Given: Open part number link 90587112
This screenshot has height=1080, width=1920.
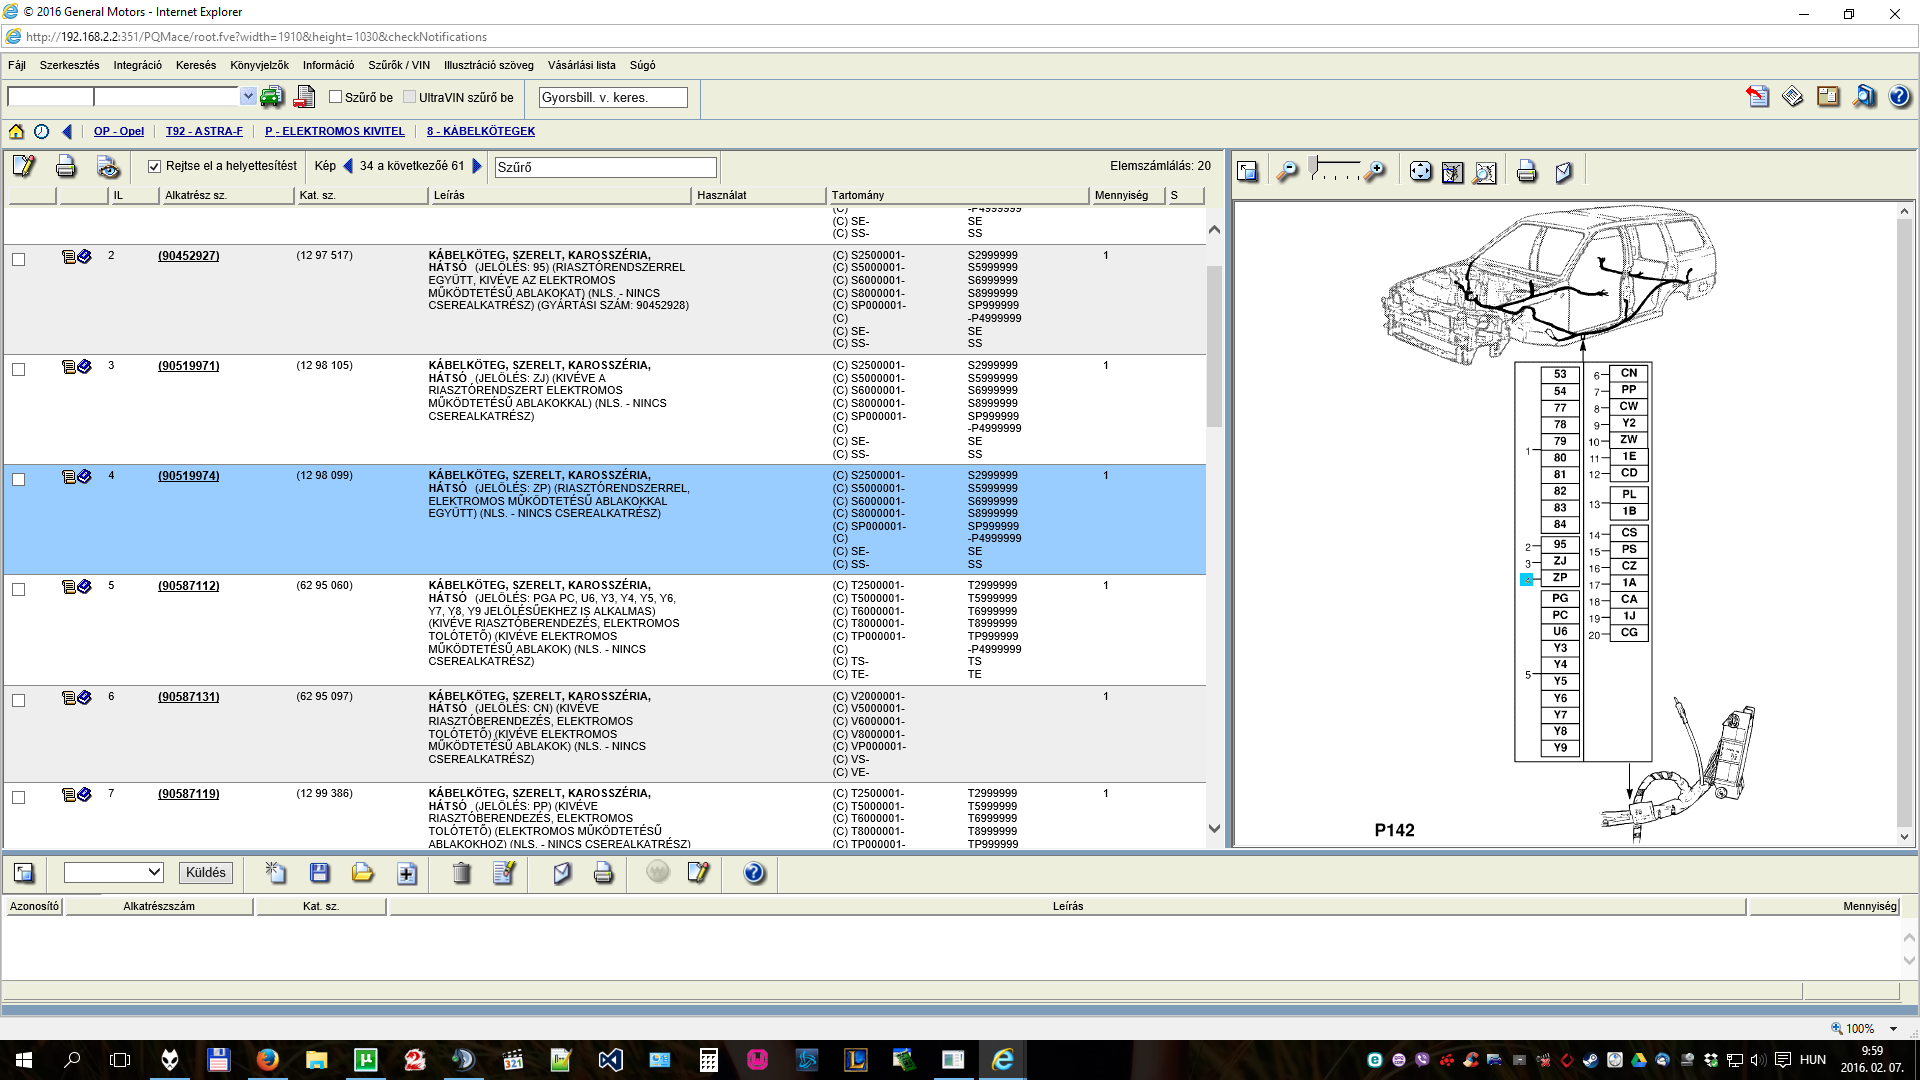Looking at the screenshot, I should [189, 586].
